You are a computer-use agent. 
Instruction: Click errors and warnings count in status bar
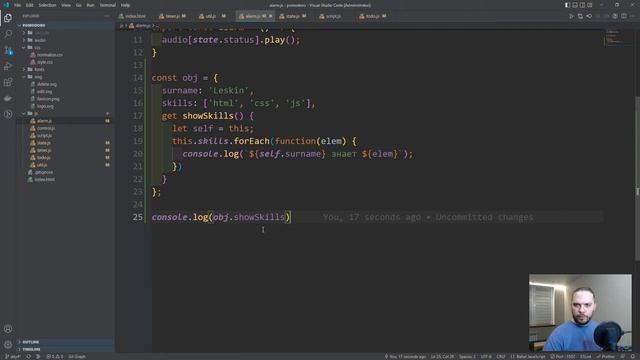click(x=55, y=357)
